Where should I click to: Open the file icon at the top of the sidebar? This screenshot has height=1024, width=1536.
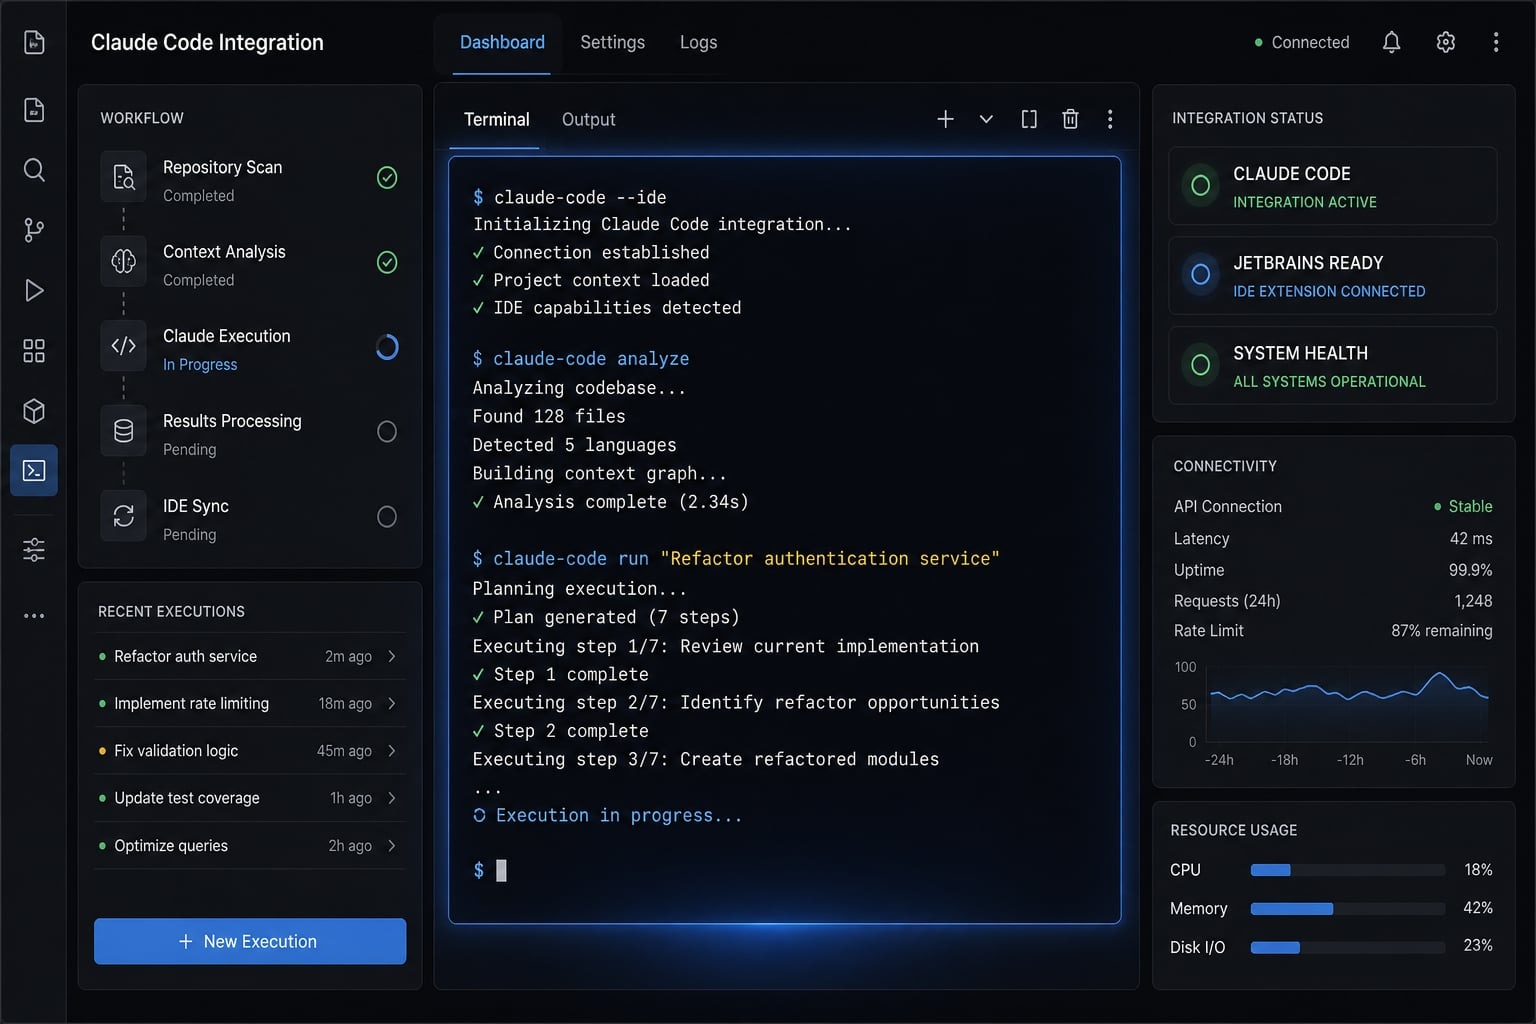34,42
